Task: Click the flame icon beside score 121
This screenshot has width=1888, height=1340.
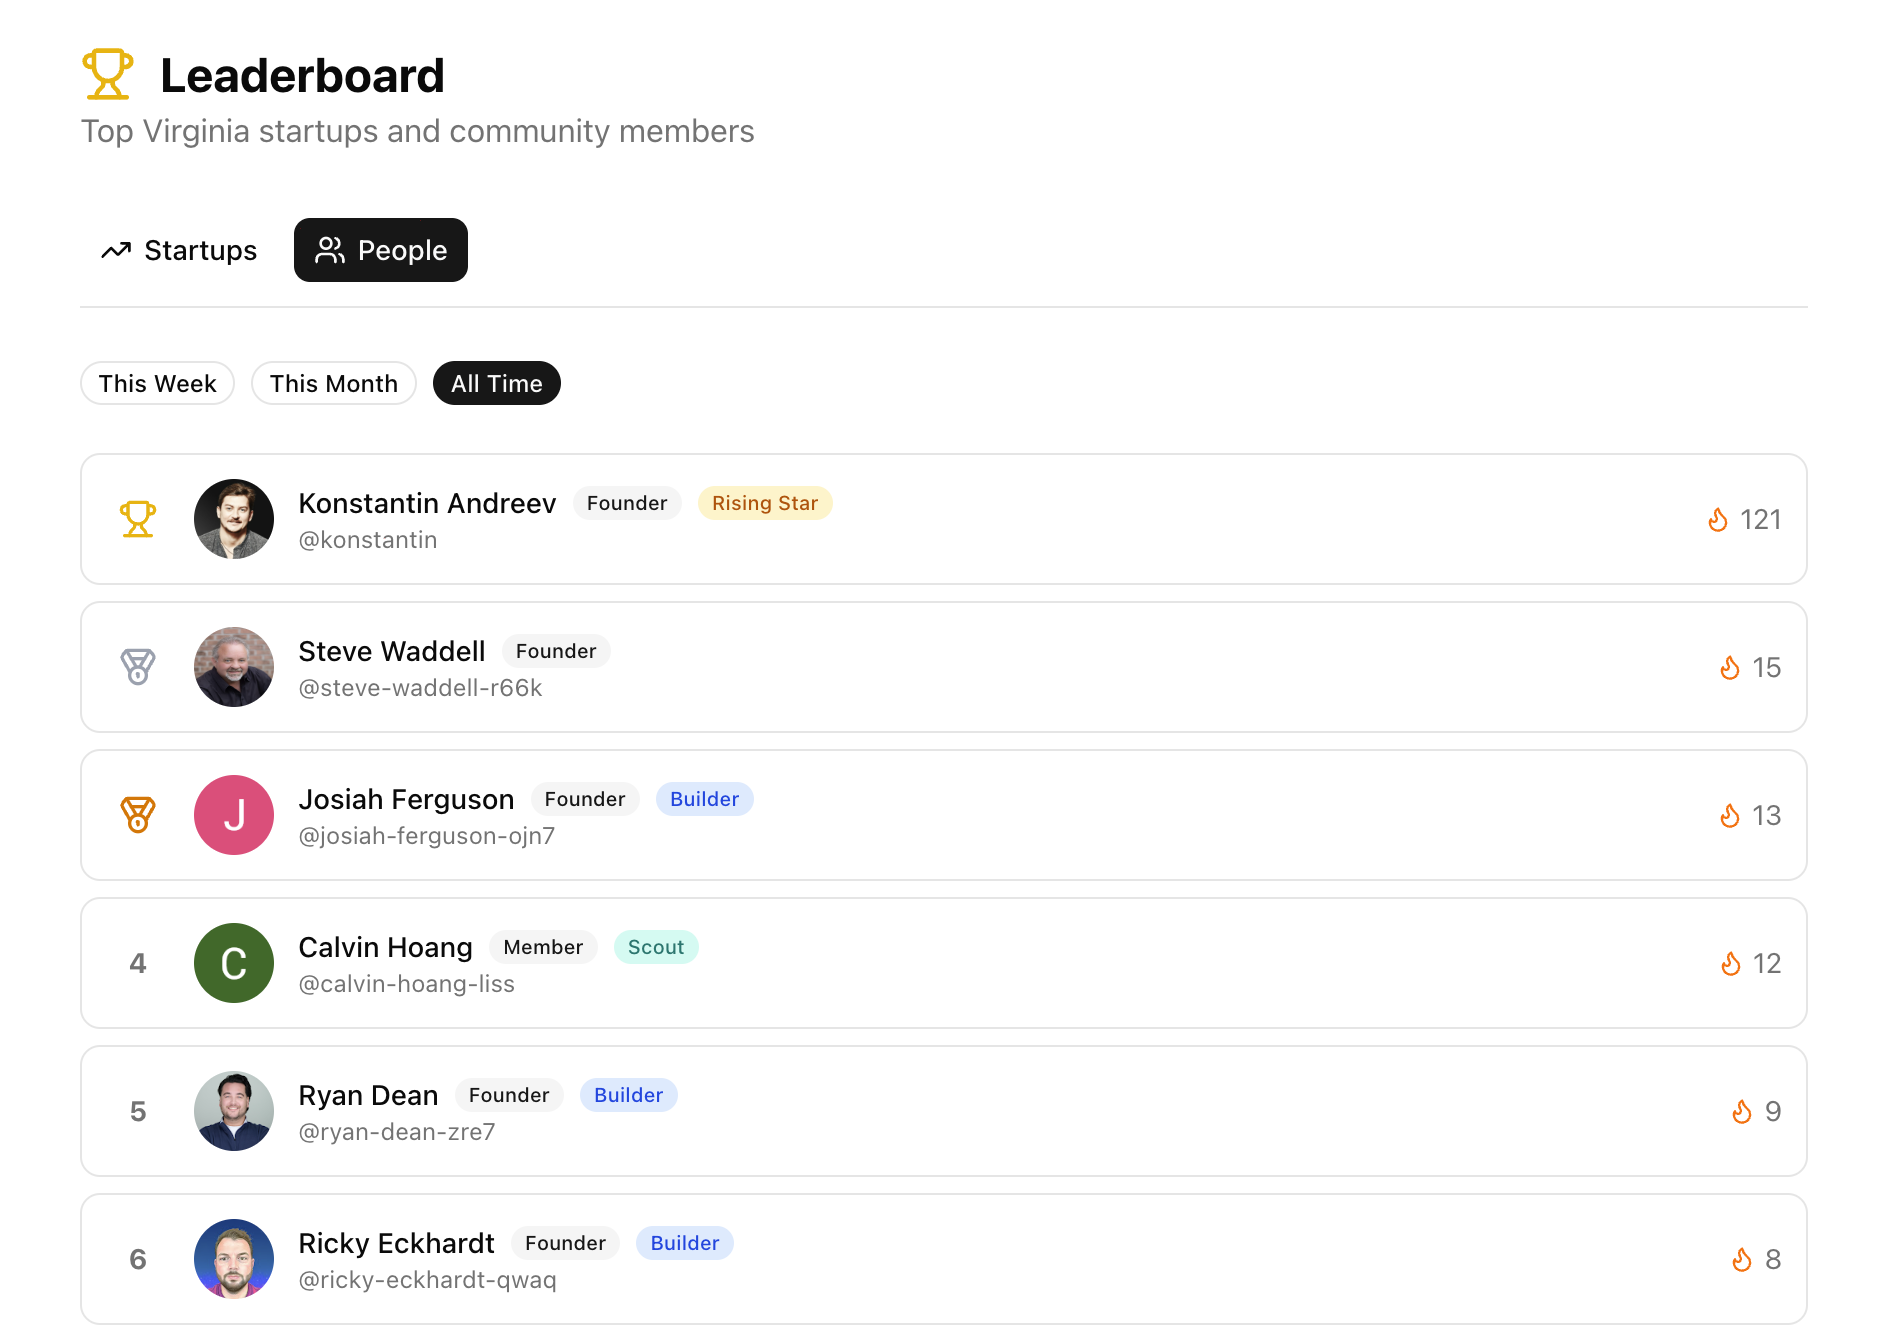Action: pyautogui.click(x=1718, y=520)
